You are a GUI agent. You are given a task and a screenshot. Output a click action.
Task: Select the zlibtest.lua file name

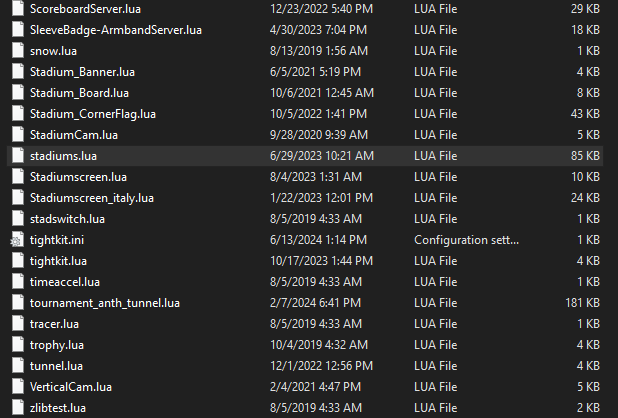pyautogui.click(x=58, y=408)
